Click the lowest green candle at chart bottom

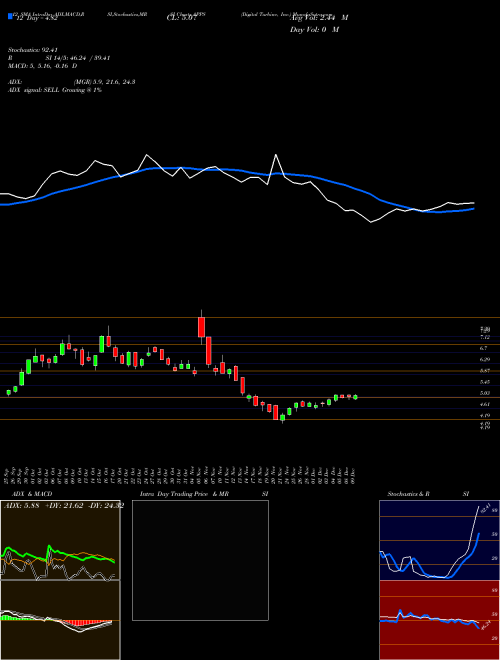tap(282, 418)
